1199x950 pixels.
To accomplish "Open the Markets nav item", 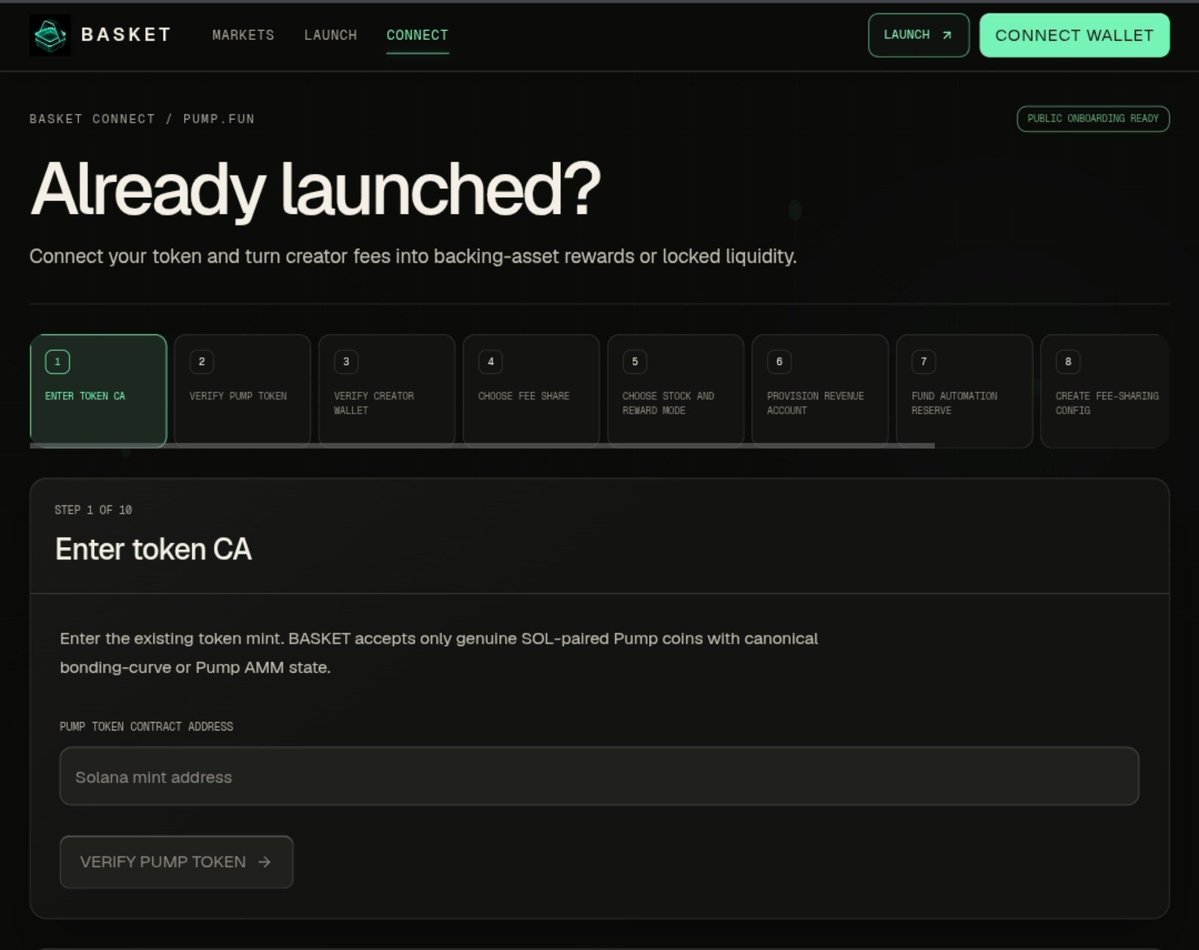I will click(243, 35).
